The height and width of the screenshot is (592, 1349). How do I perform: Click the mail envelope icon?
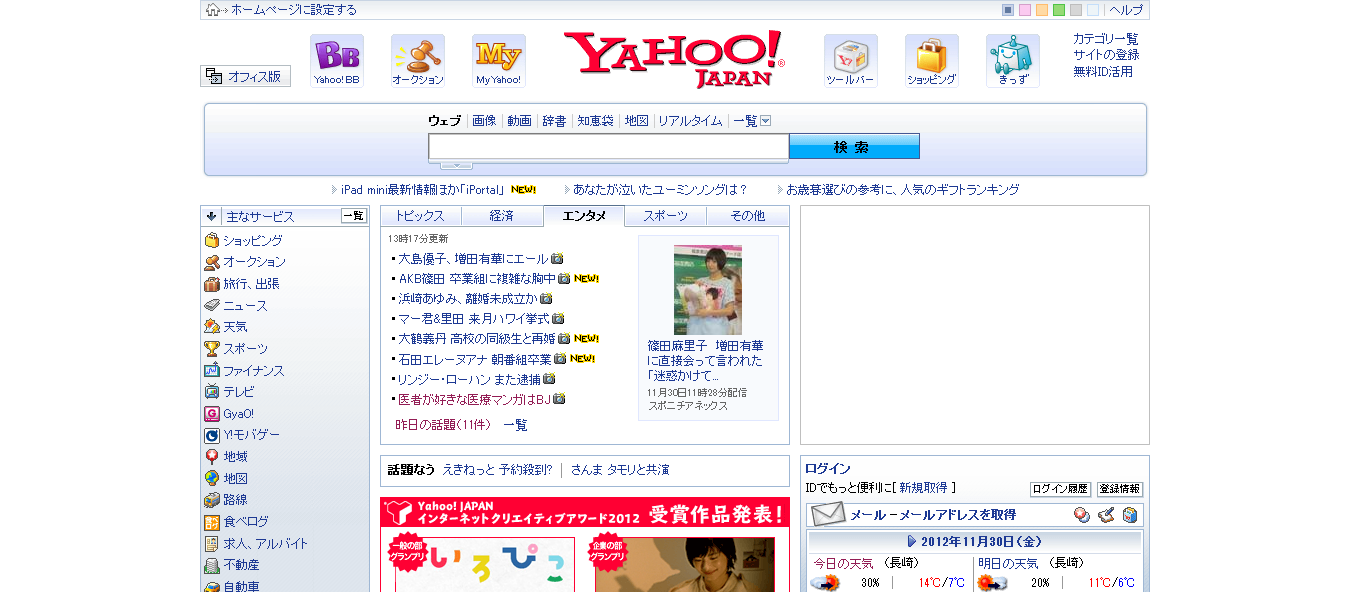point(828,515)
